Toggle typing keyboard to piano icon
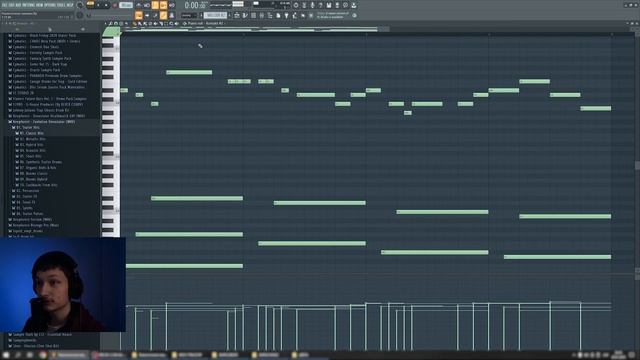The image size is (640, 360). pyautogui.click(x=139, y=16)
